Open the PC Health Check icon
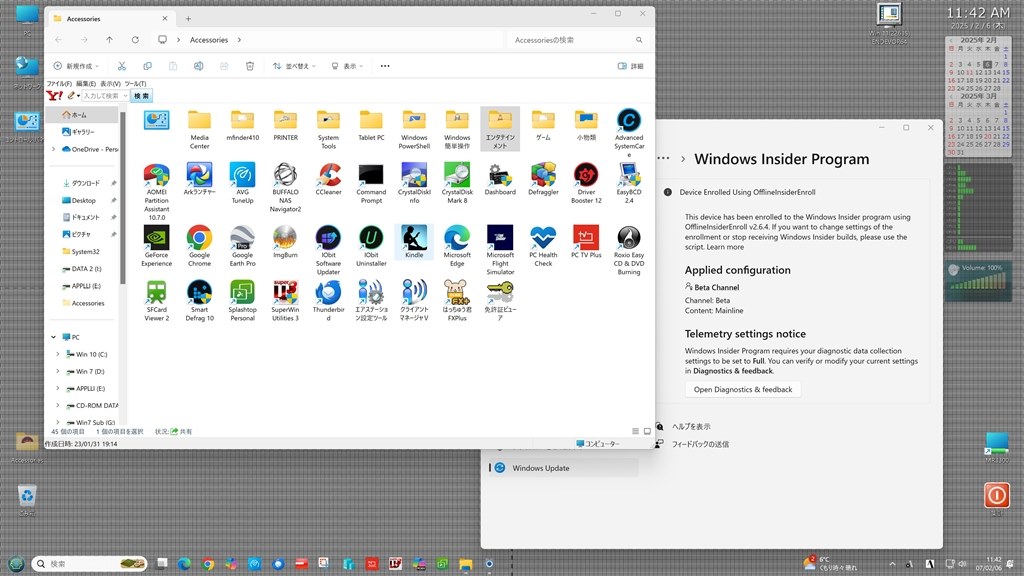Image resolution: width=1024 pixels, height=576 pixels. (x=543, y=246)
